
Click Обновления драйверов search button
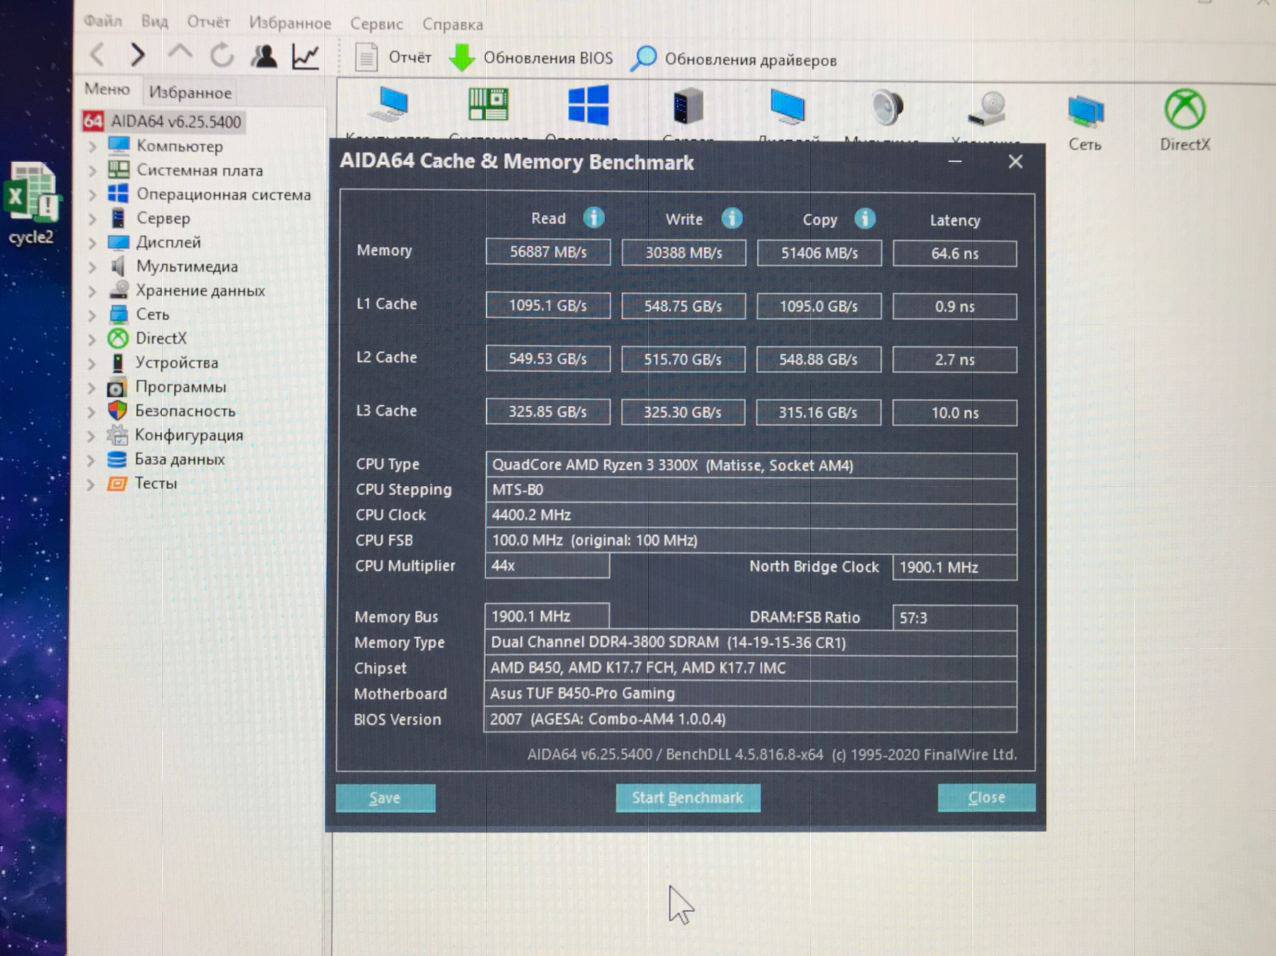point(733,59)
